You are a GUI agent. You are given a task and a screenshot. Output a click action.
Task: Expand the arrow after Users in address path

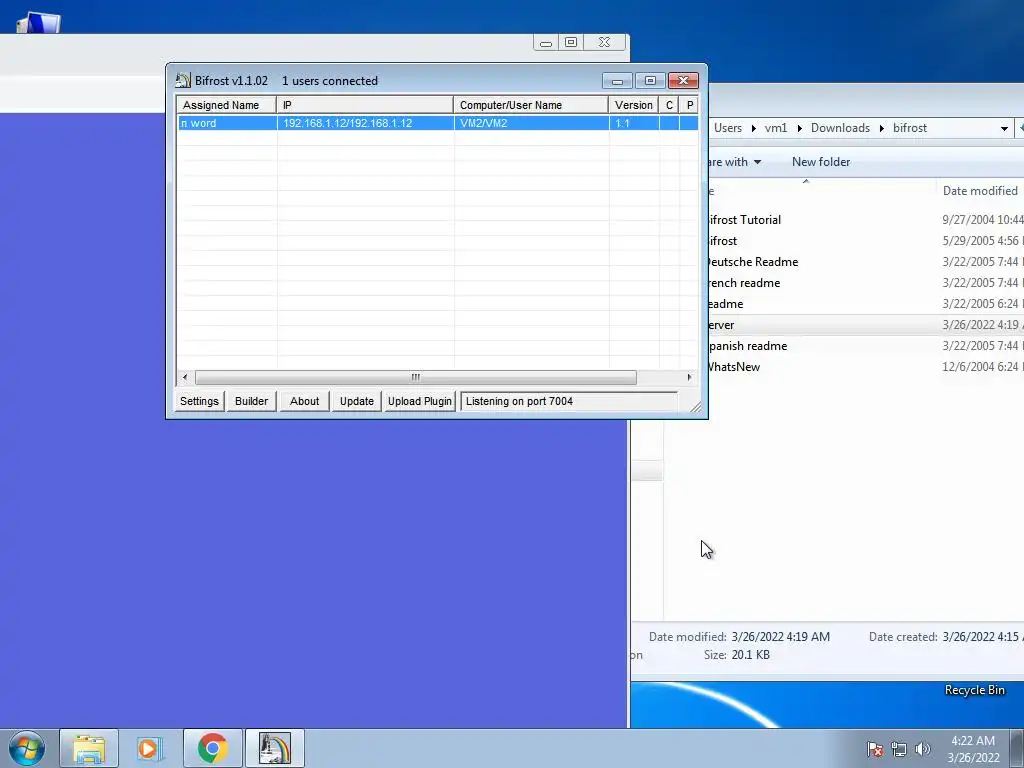[x=754, y=128]
